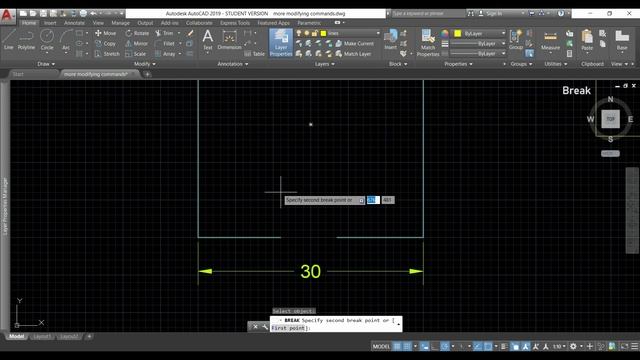Viewport: 640px width, 360px height.
Task: Expand the Modify panel
Action: coord(144,64)
